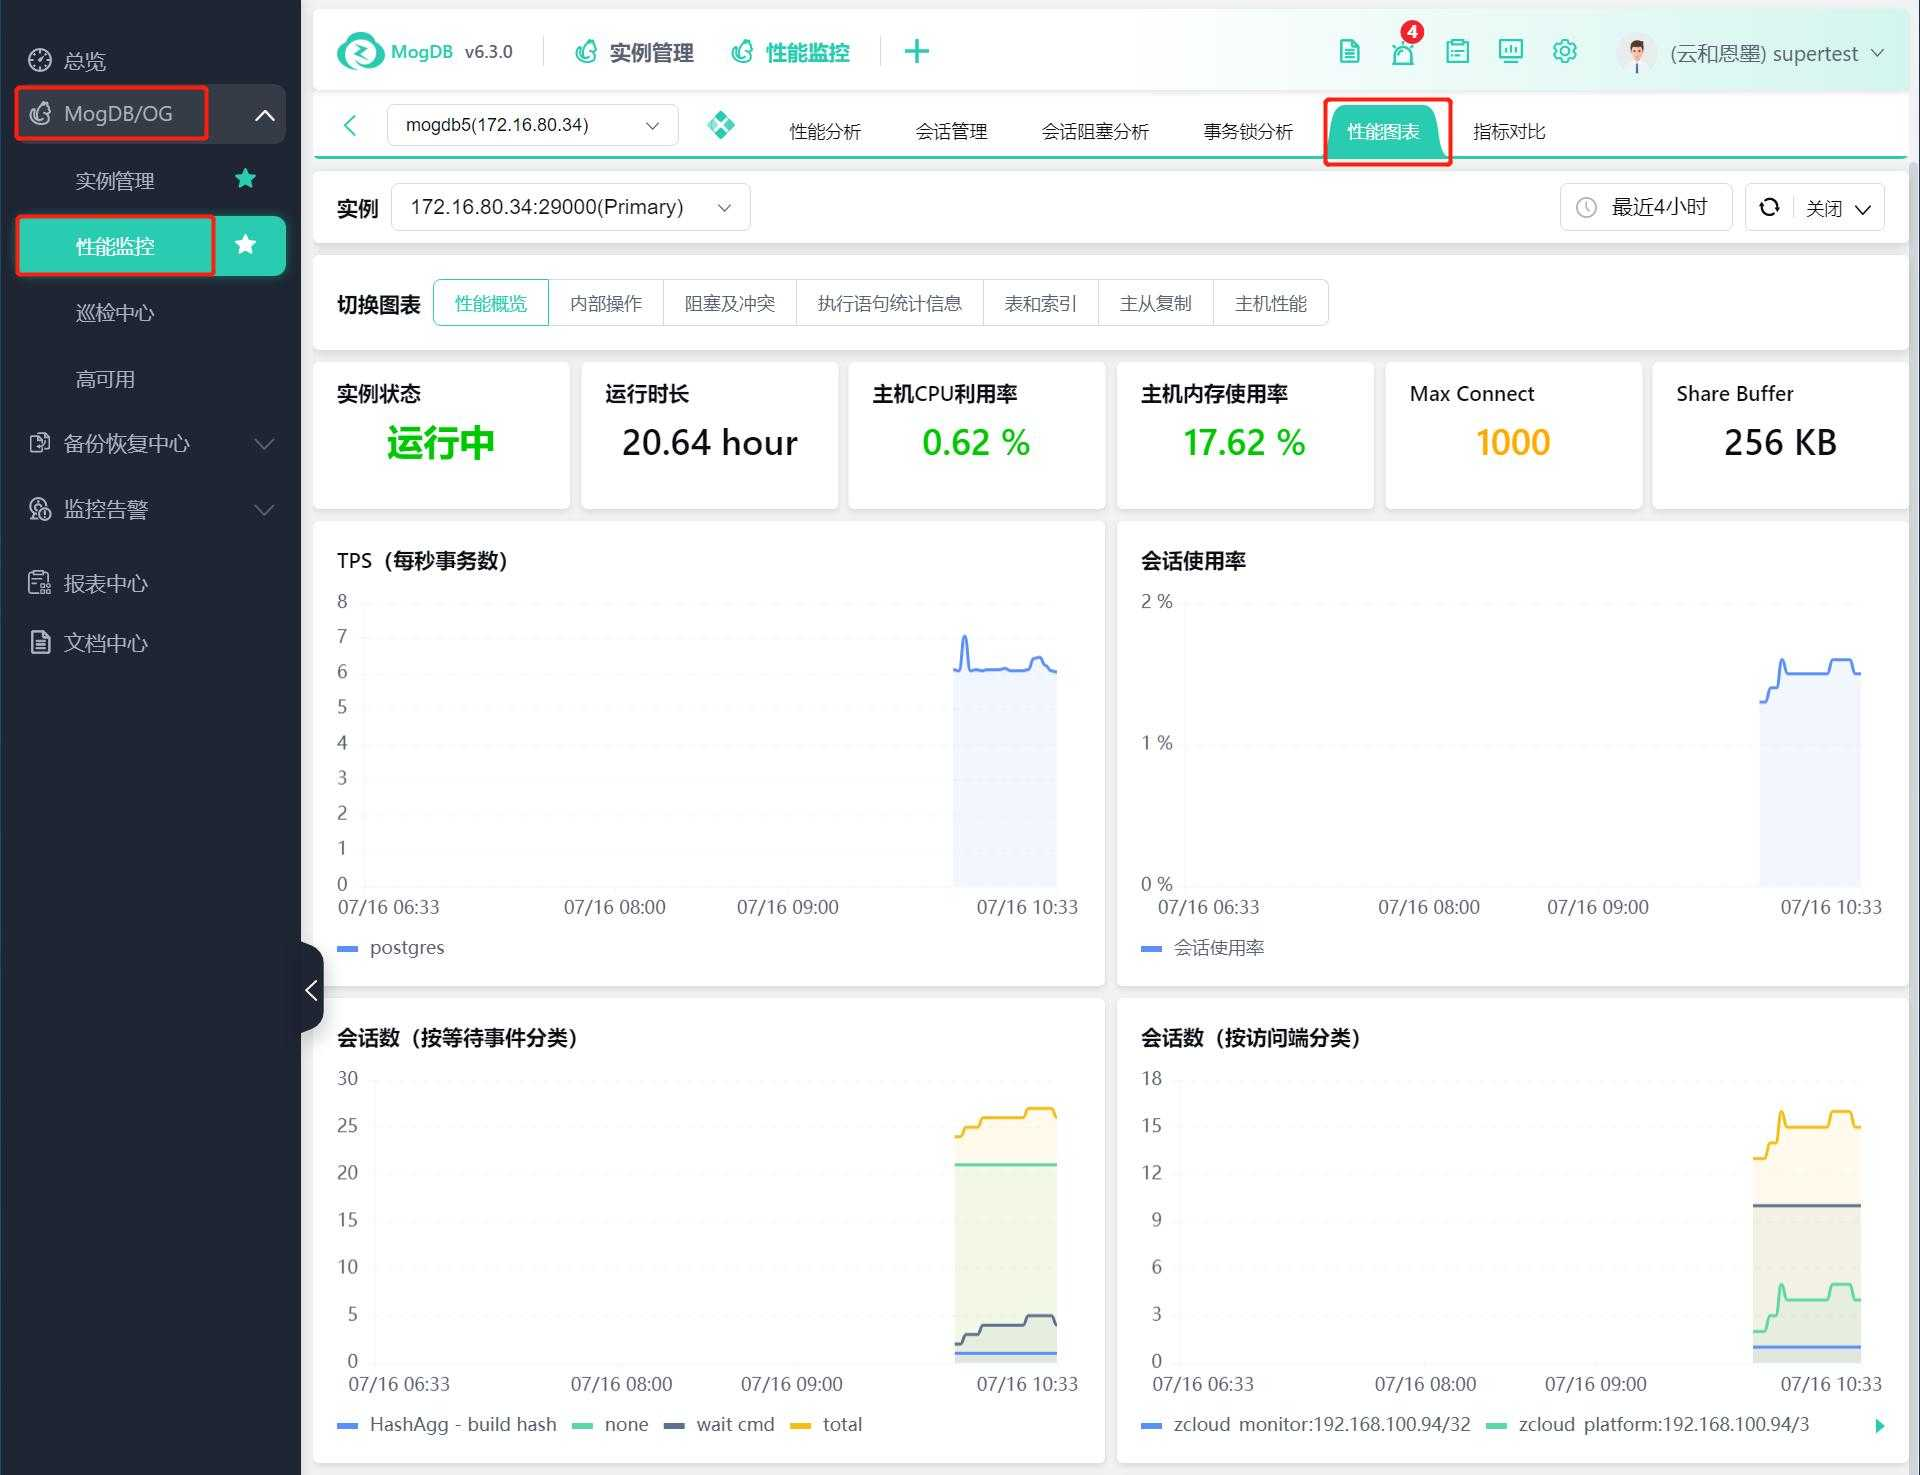Click the Max Connect 1000 value
The width and height of the screenshot is (1920, 1475).
1513,442
